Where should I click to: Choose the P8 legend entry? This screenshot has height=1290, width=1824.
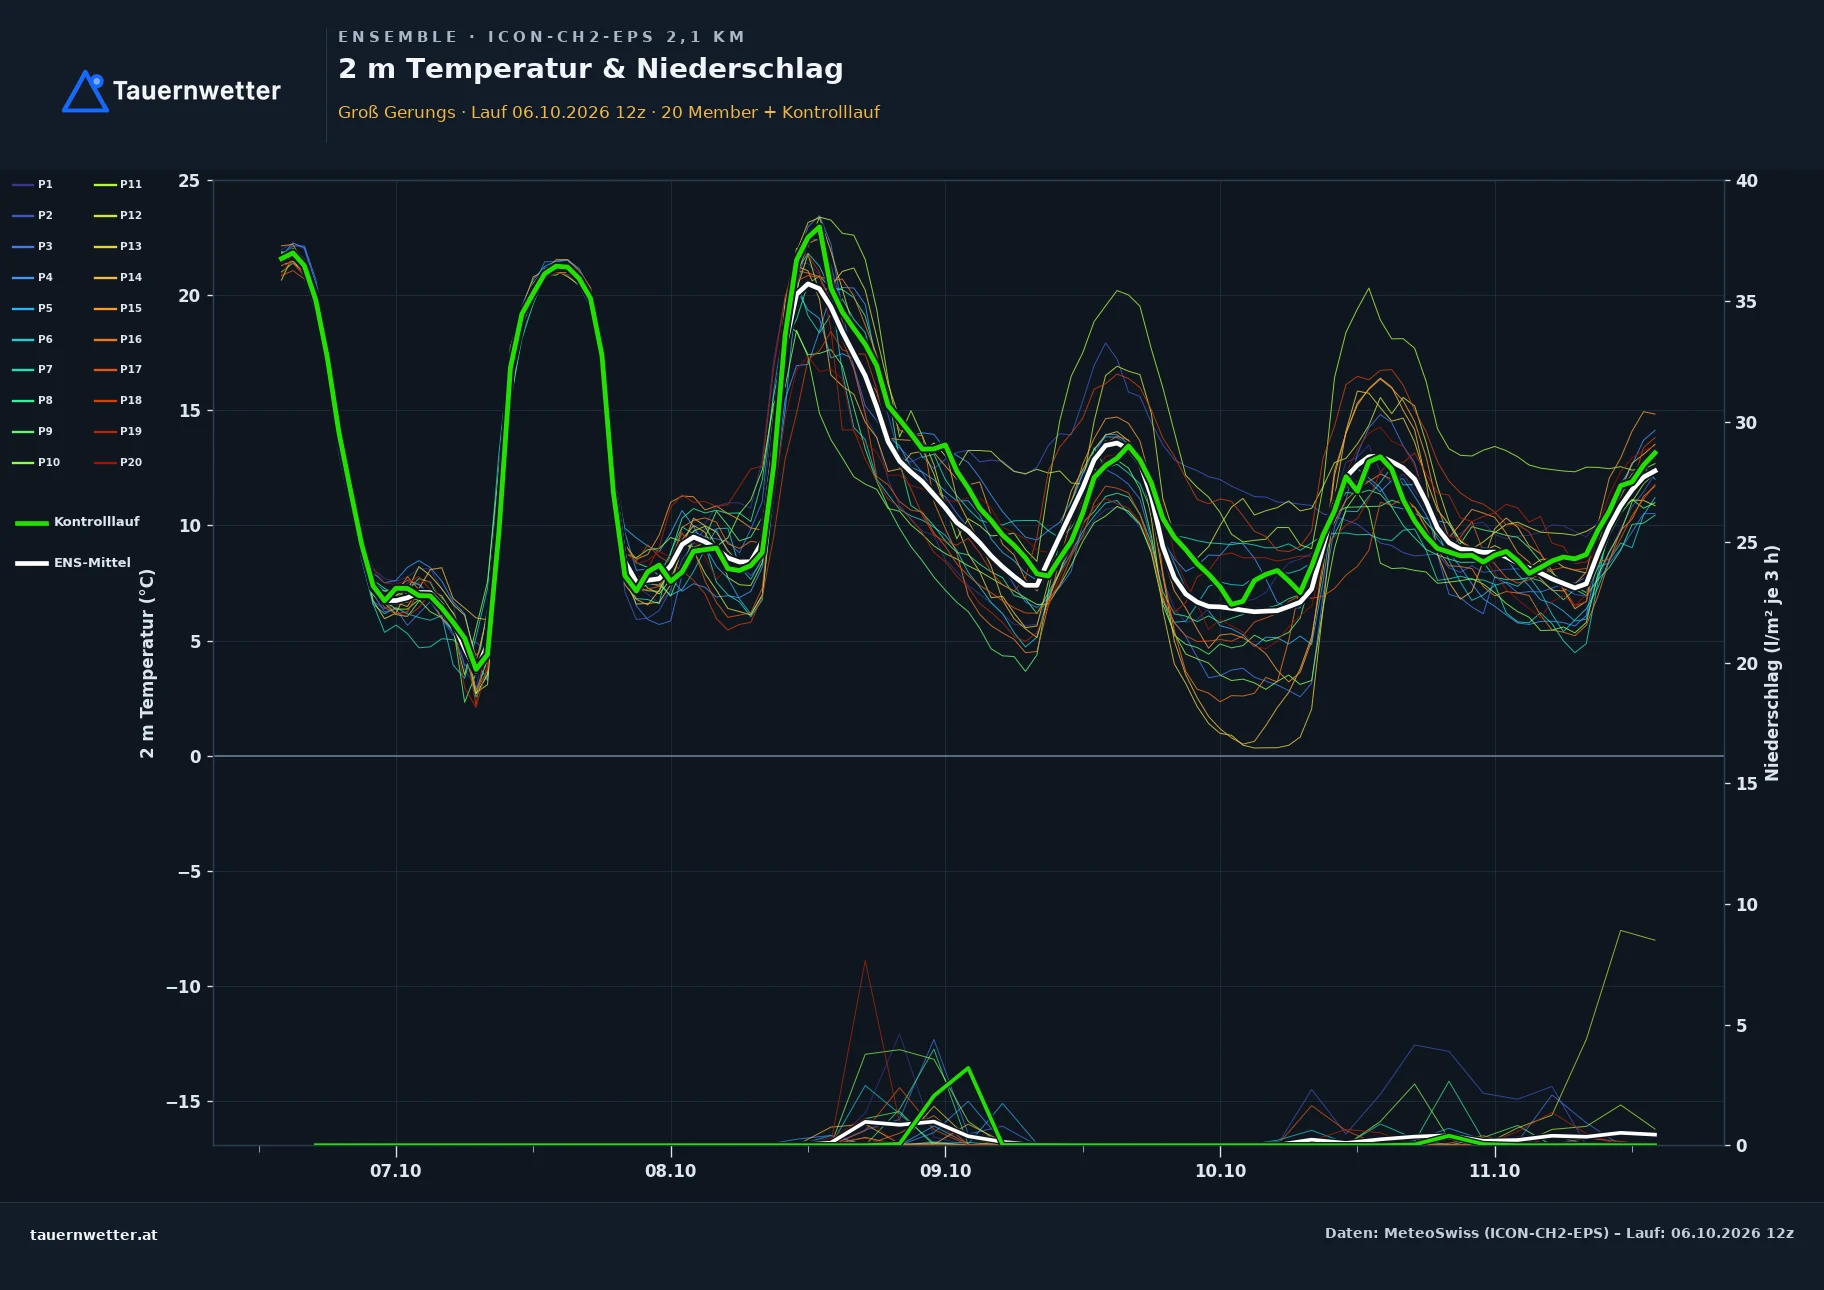click(x=33, y=400)
